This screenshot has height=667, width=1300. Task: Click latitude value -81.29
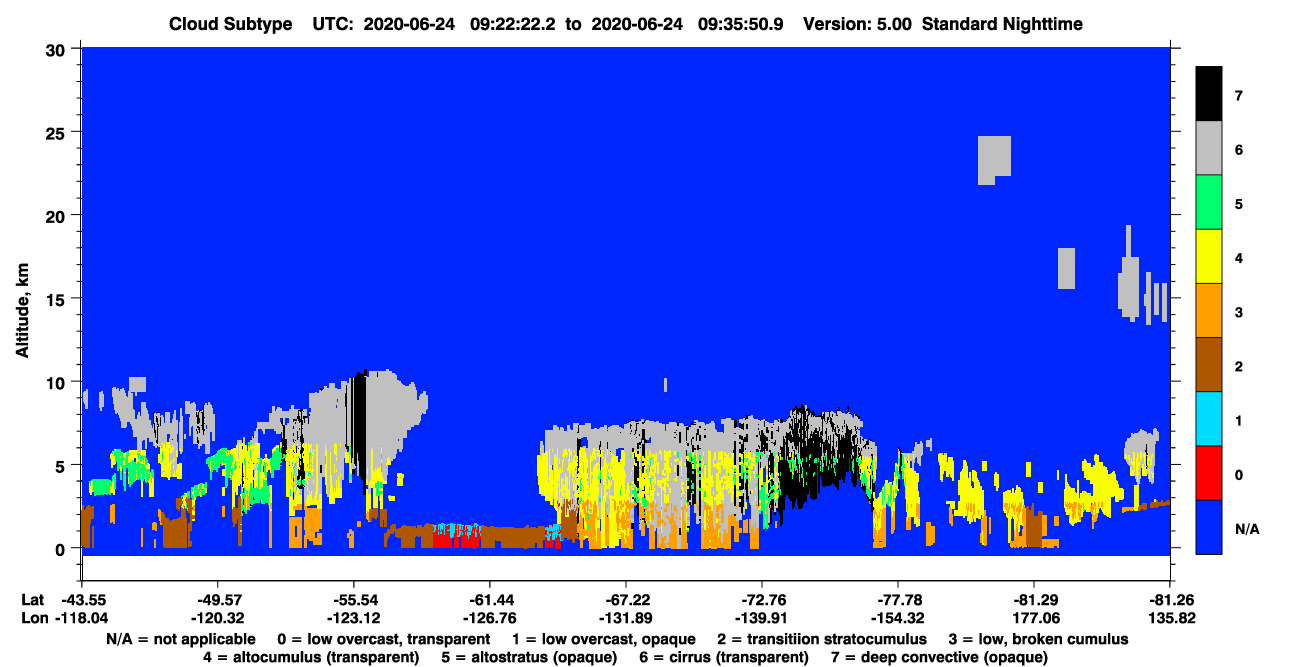(x=1033, y=599)
